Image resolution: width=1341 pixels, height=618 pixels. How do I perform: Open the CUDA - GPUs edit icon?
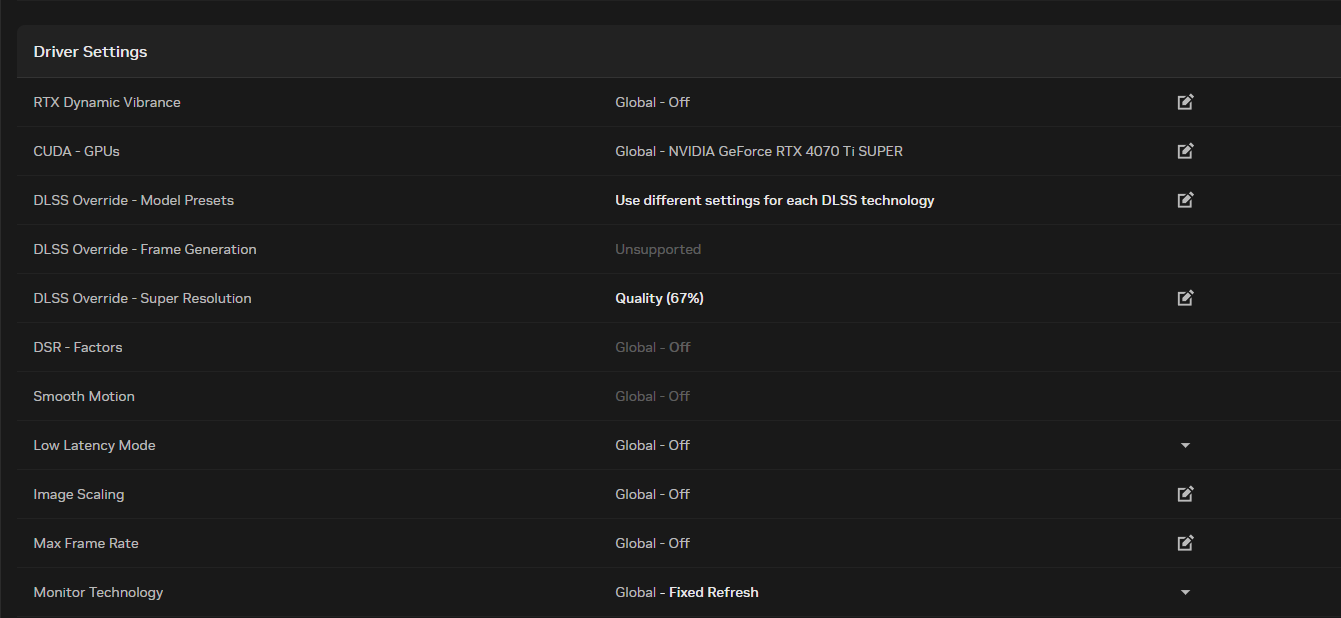click(x=1185, y=151)
